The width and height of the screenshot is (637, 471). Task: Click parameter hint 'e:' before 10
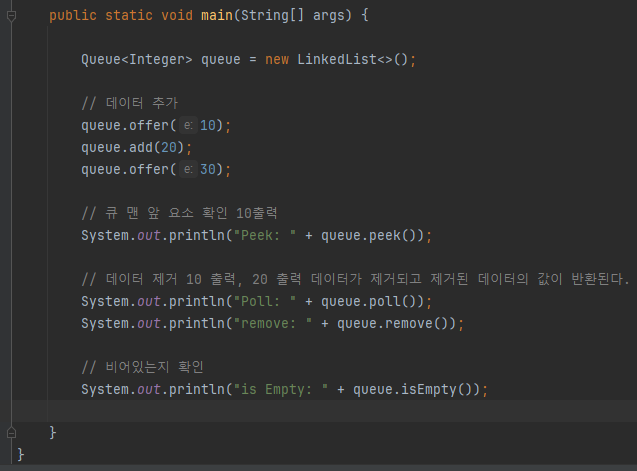click(188, 125)
